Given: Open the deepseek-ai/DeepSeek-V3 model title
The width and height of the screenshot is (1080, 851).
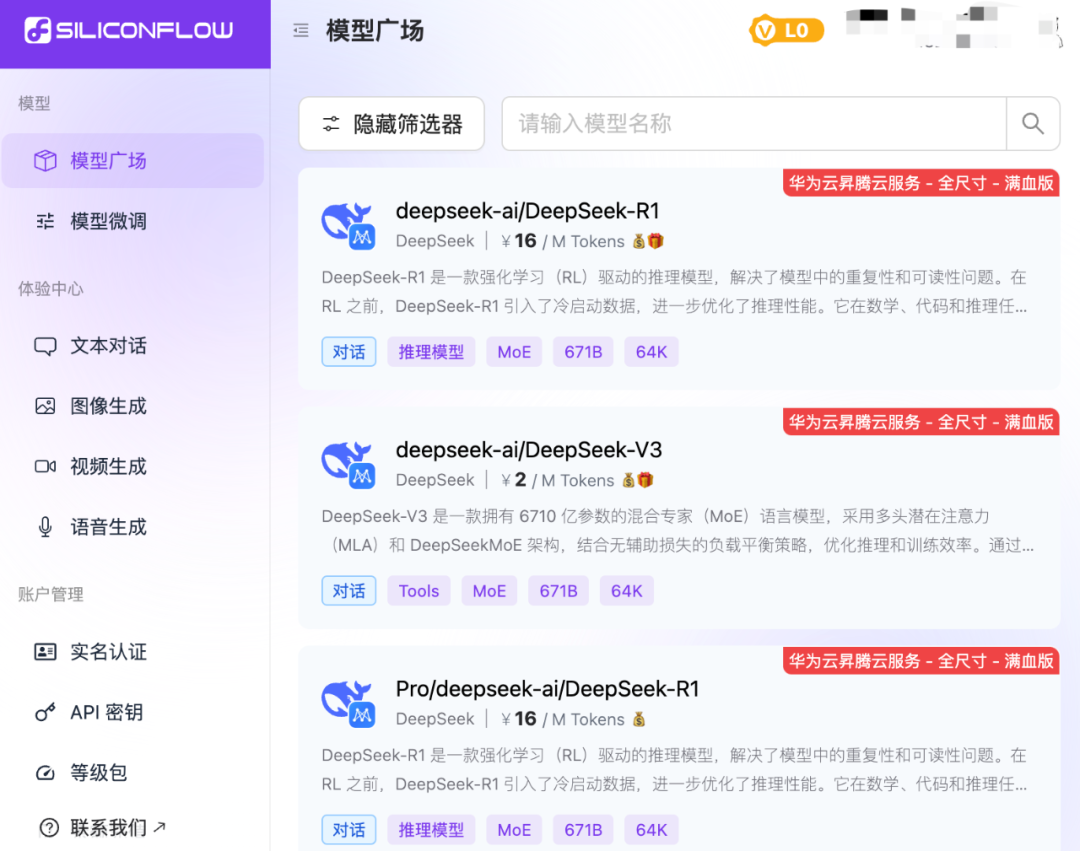Looking at the screenshot, I should click(529, 450).
